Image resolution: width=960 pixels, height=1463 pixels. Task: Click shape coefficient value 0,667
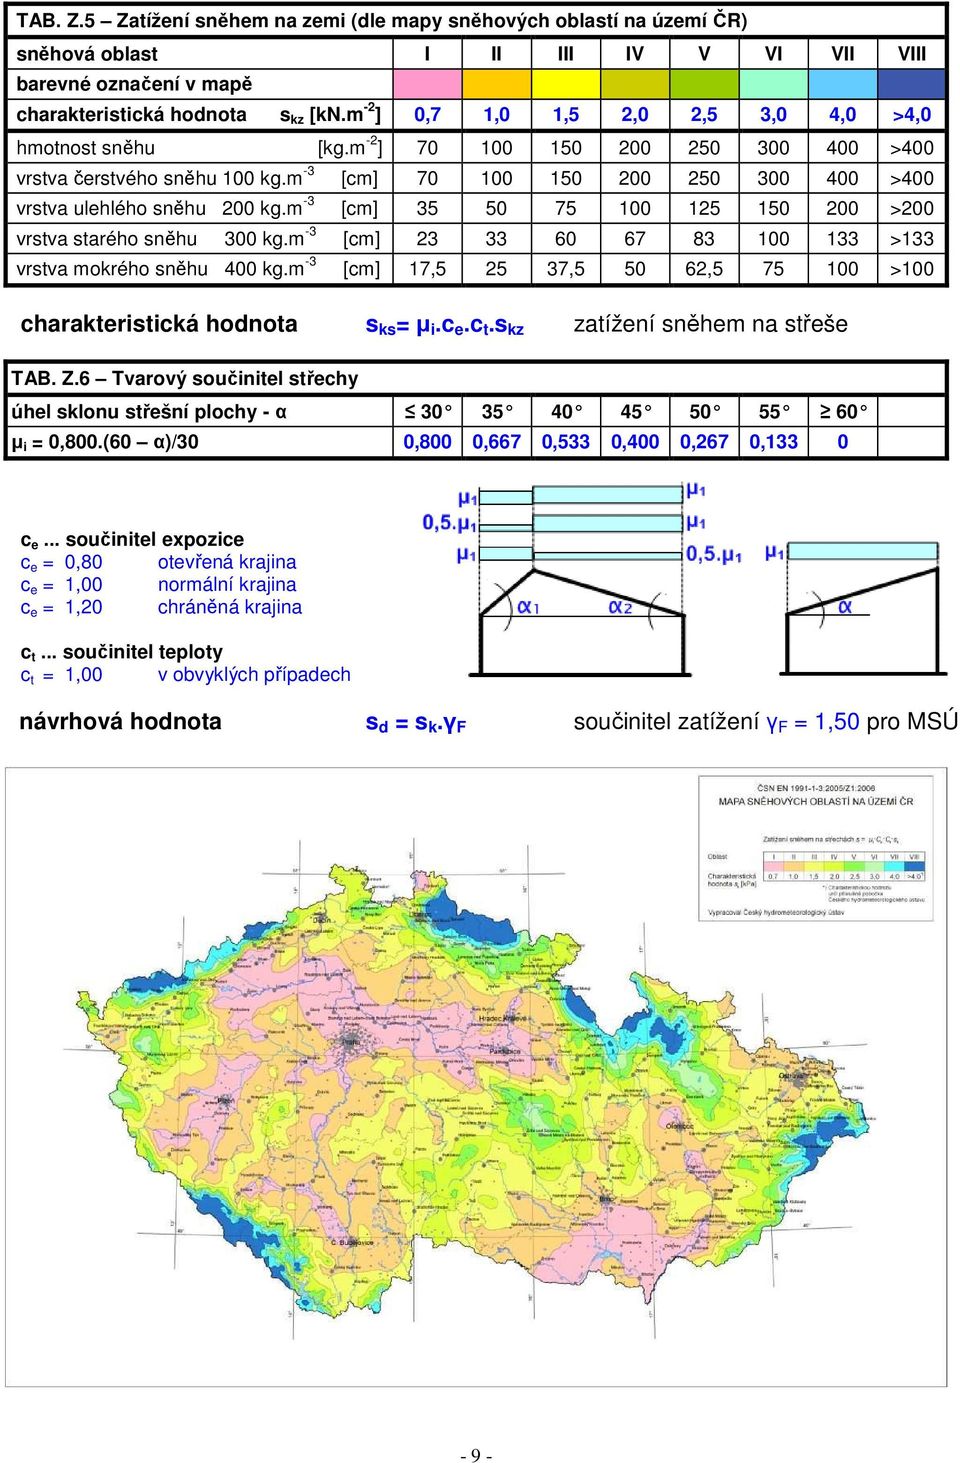[x=496, y=442]
